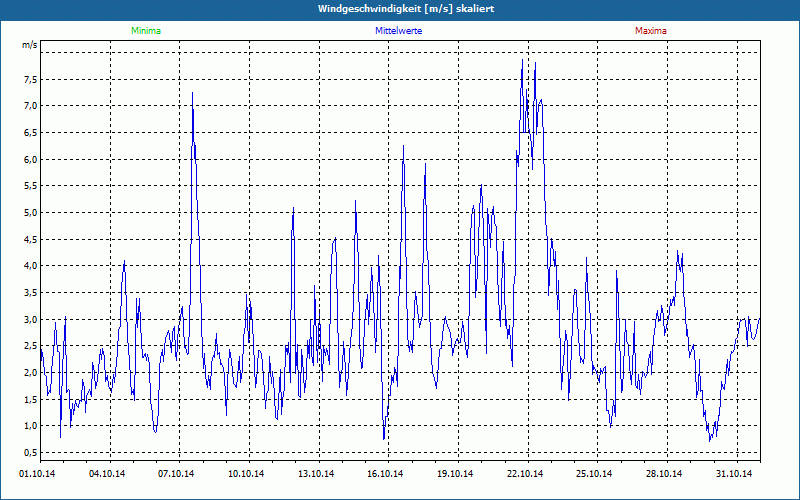This screenshot has width=800, height=500.
Task: Select the 31.10.14 date label
Action: pyautogui.click(x=733, y=474)
